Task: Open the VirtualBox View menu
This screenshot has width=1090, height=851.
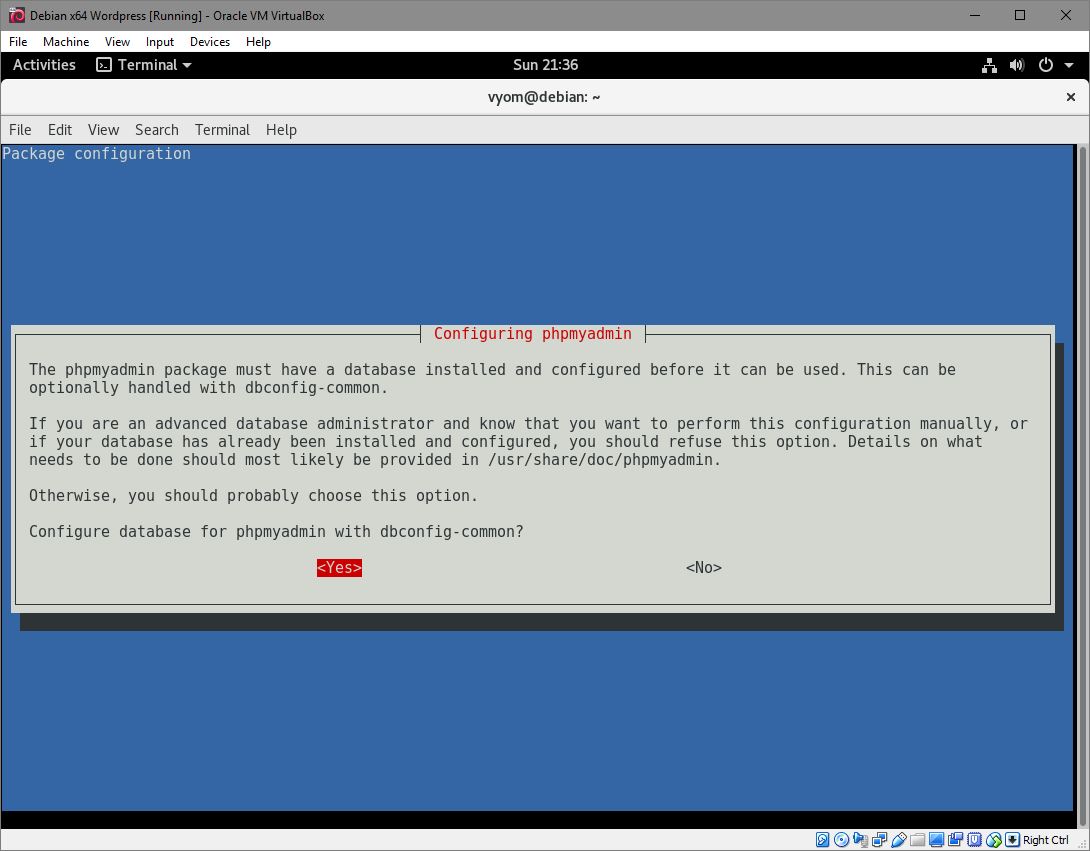Action: 117,42
